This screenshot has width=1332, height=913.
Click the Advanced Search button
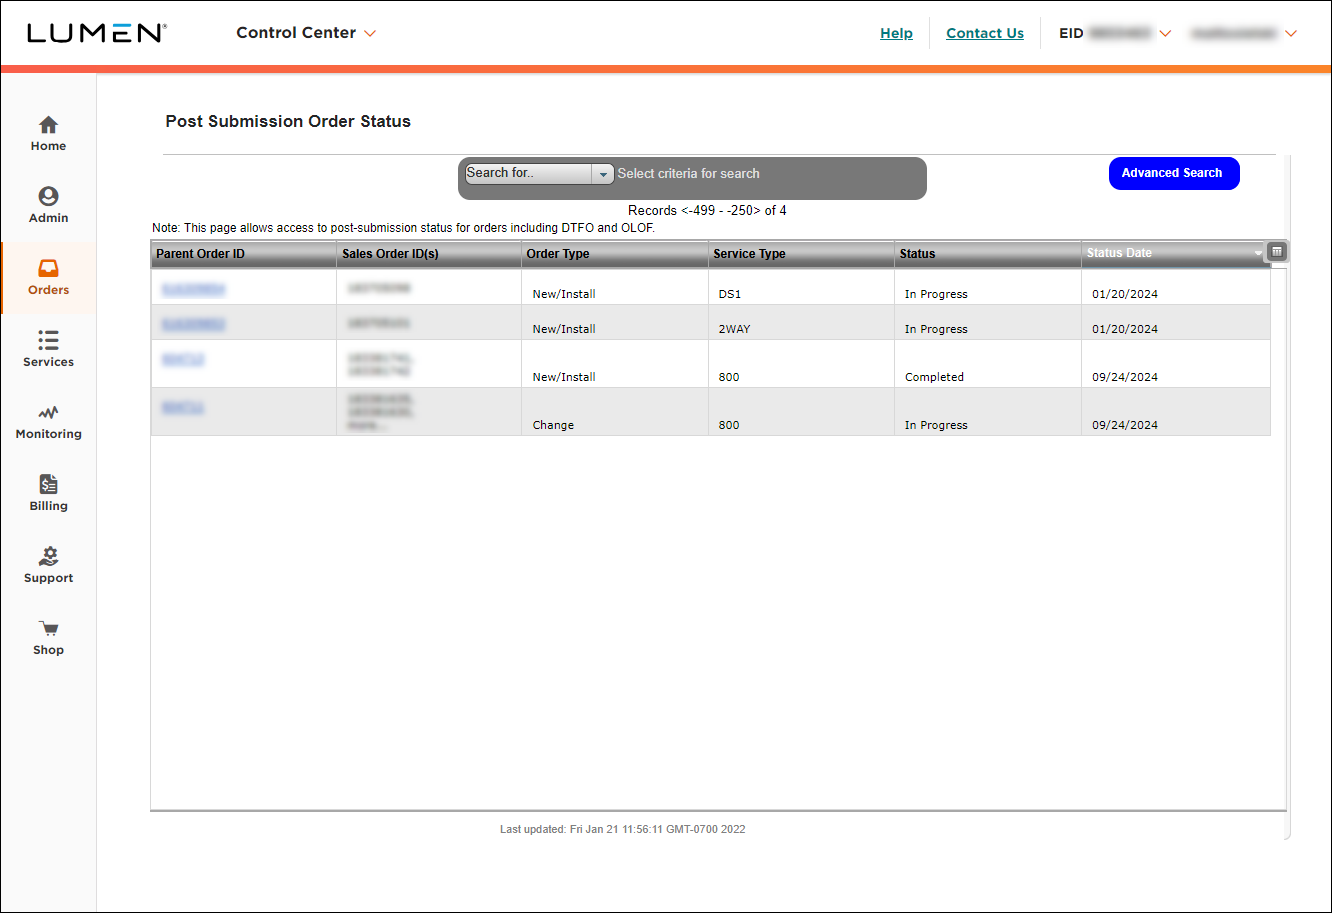click(1173, 173)
